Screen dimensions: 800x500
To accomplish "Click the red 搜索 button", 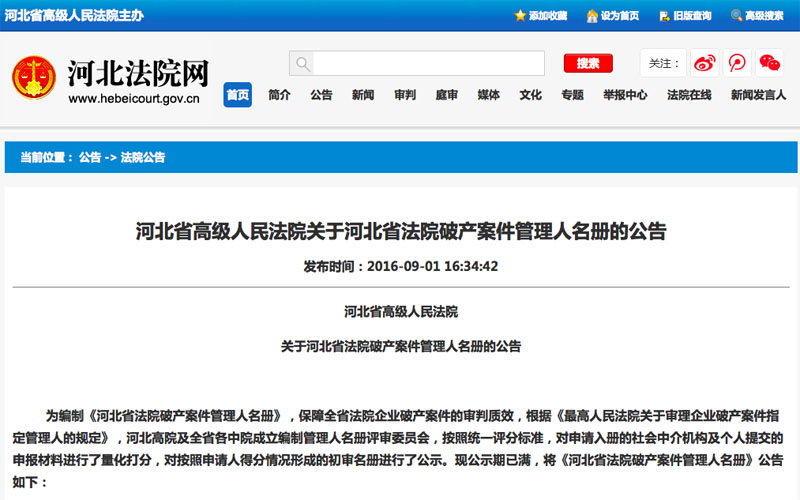I will click(588, 63).
